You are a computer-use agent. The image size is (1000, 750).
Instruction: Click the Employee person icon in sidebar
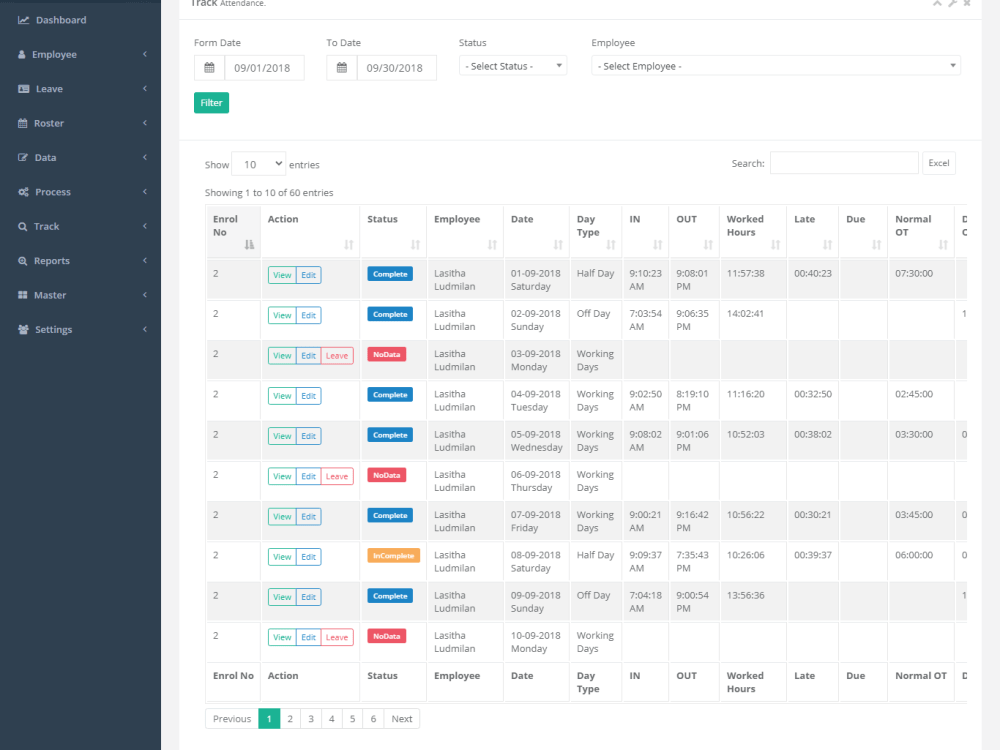24,54
